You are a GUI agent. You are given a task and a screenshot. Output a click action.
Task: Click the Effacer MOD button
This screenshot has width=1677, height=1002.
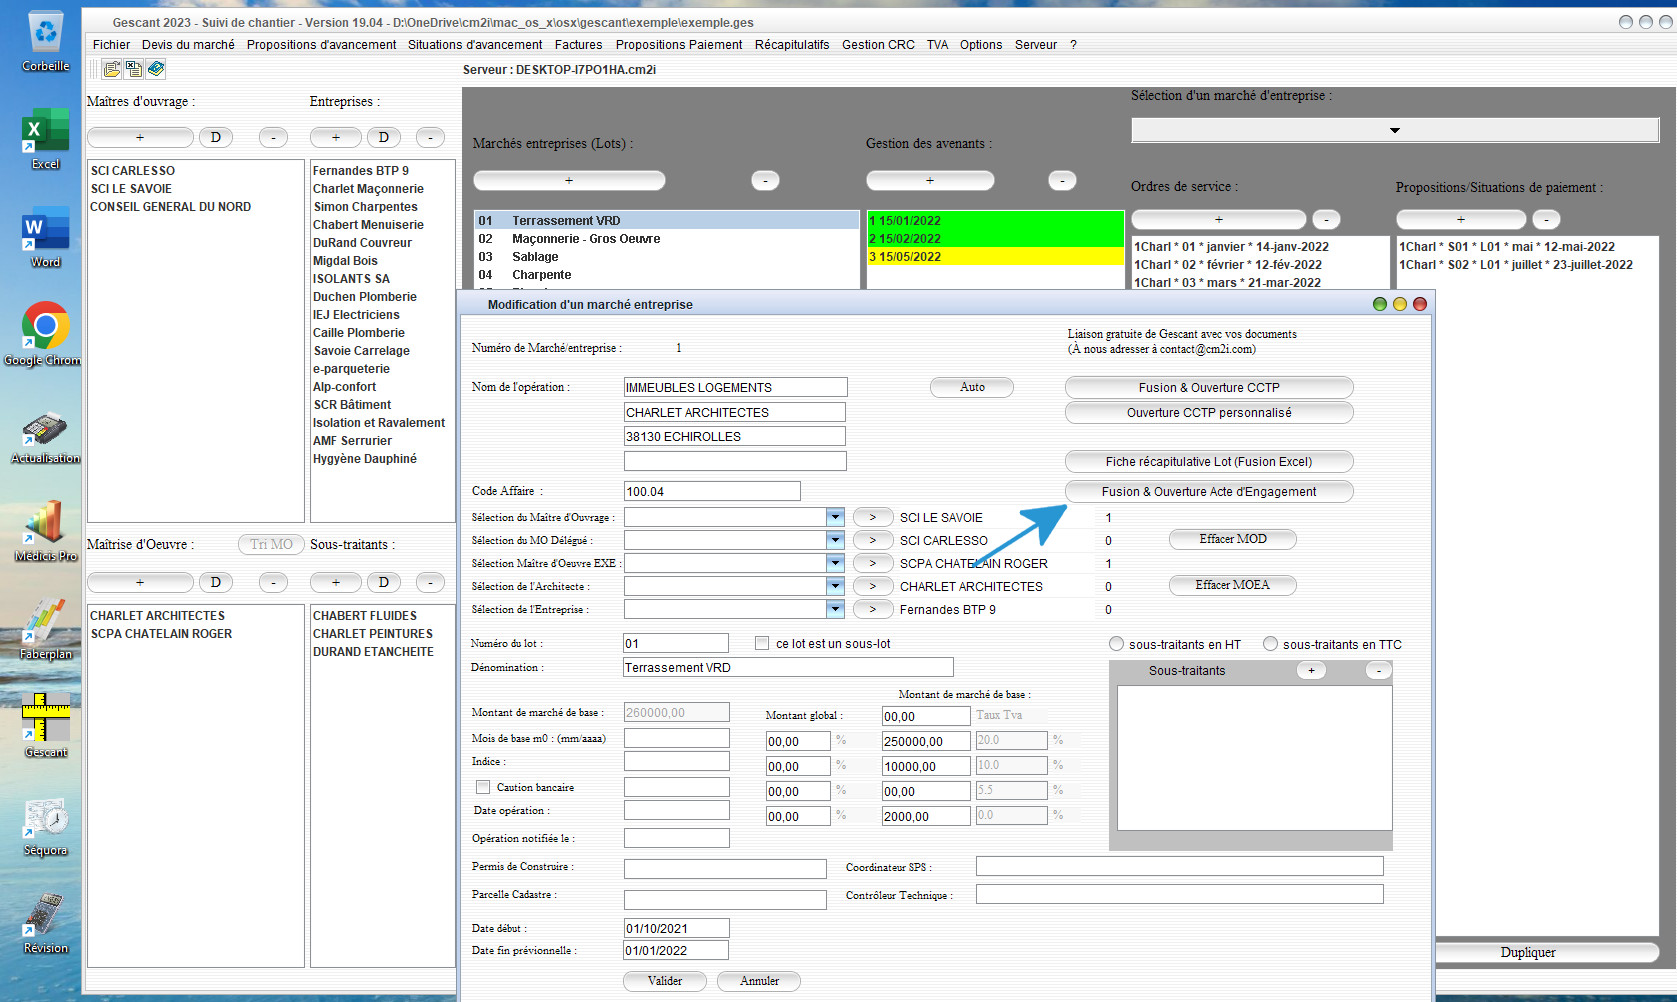[1233, 539]
